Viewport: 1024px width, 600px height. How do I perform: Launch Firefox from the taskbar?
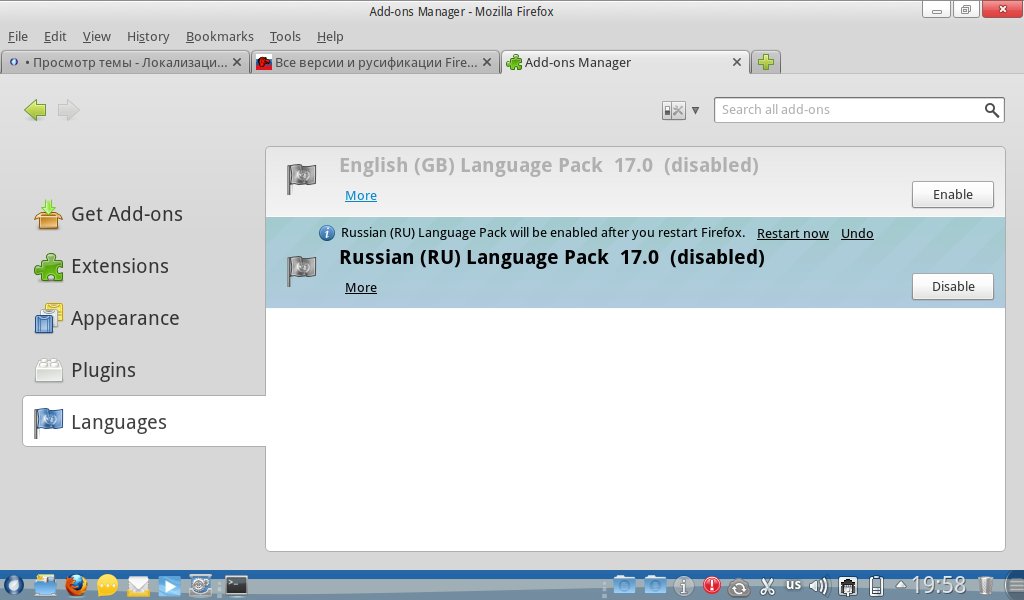[x=76, y=586]
